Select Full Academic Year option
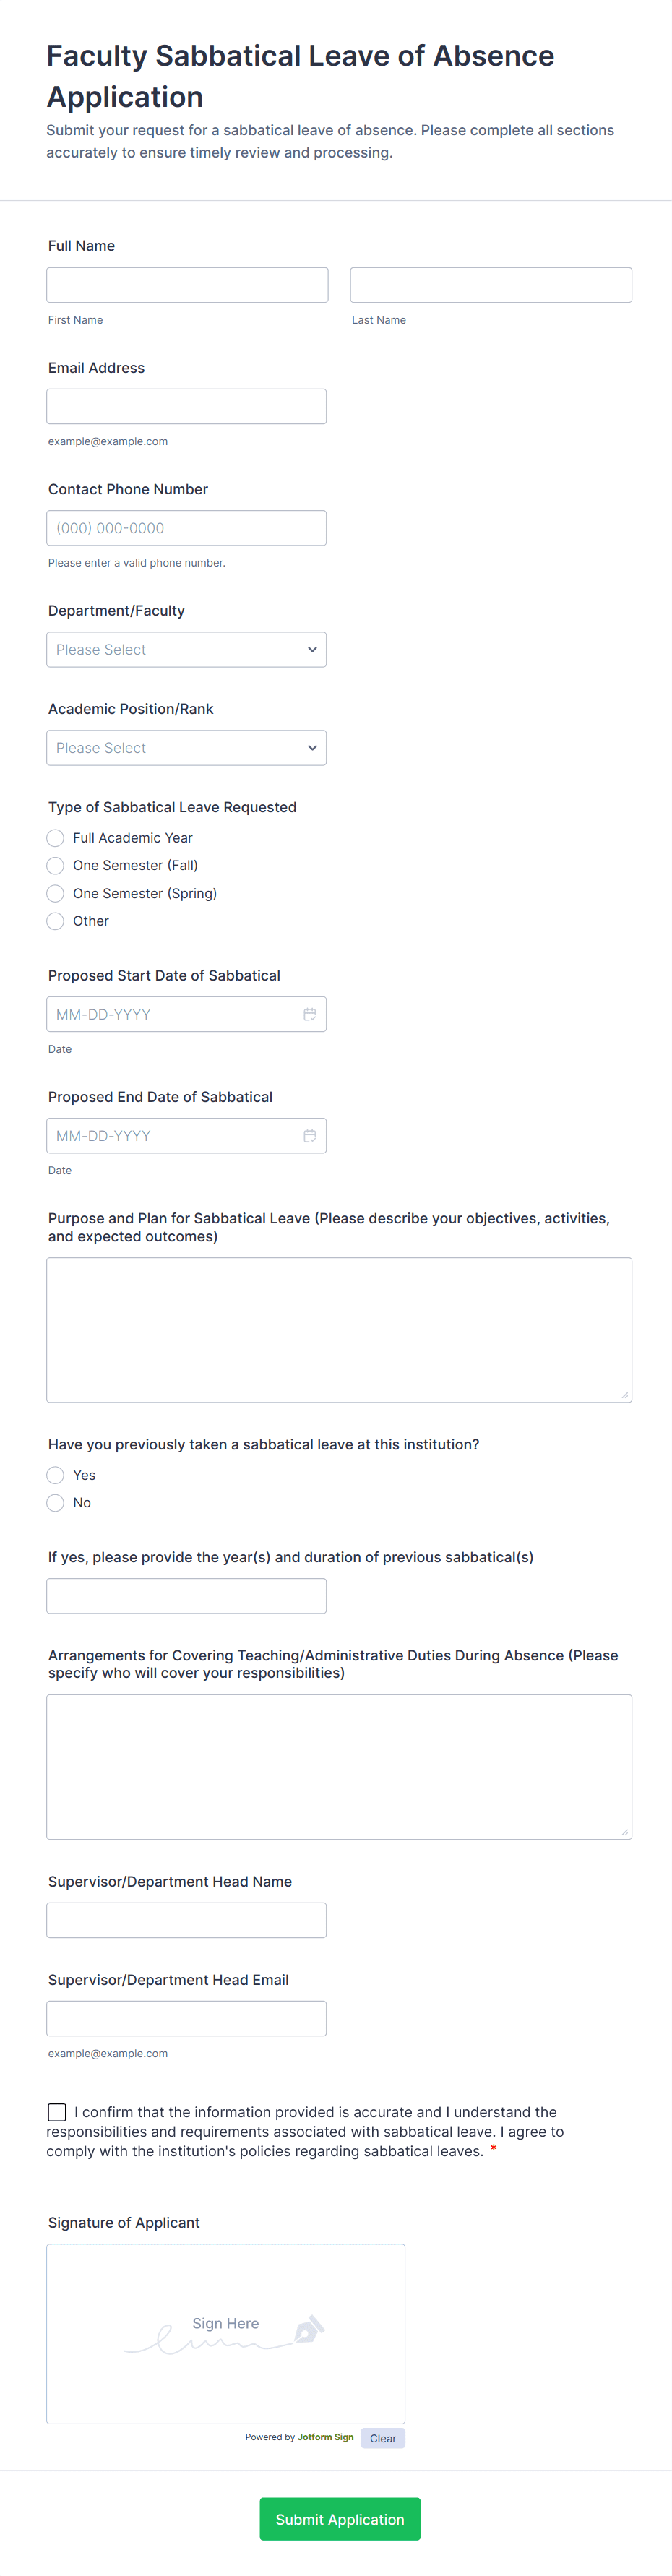The width and height of the screenshot is (672, 2576). tap(56, 838)
